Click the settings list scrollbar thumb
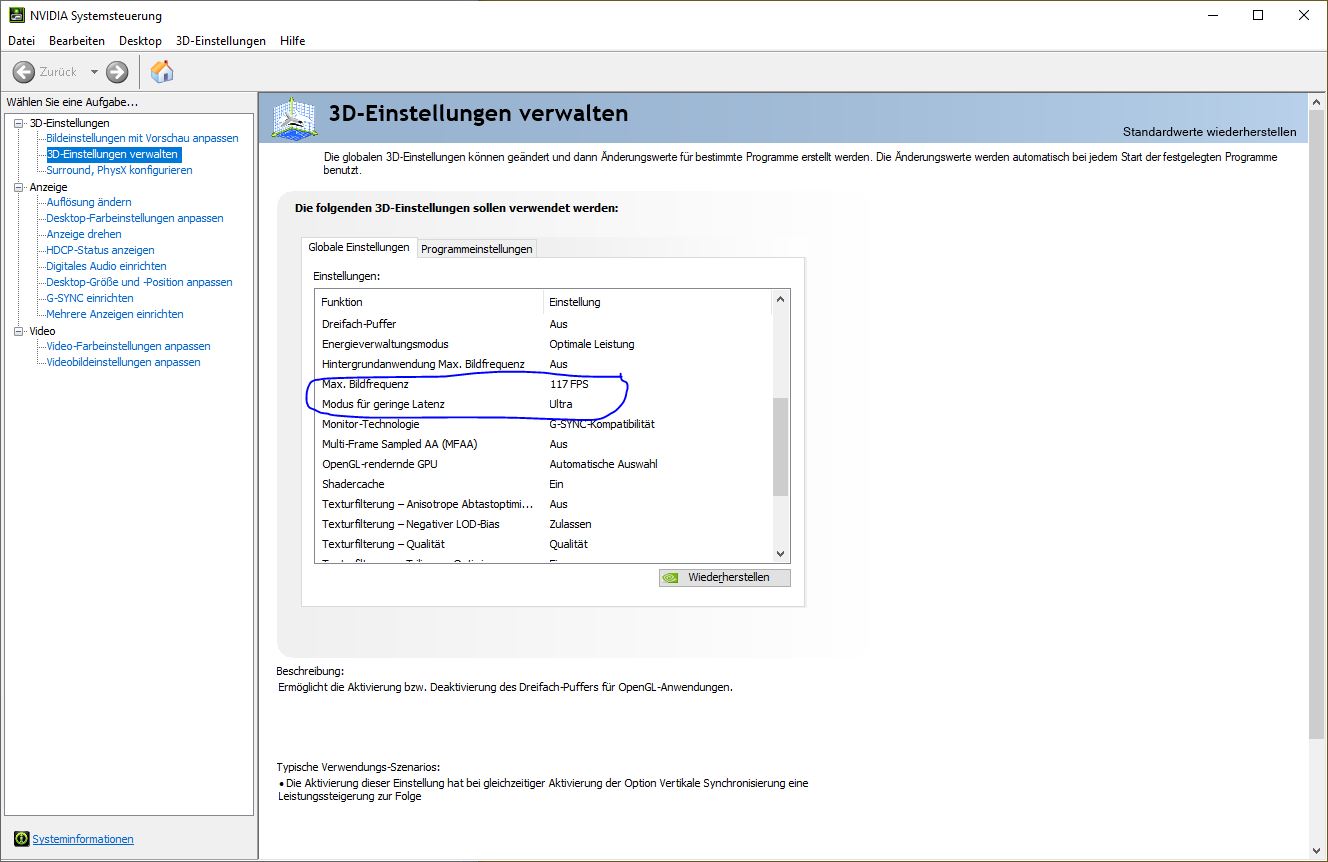1328x862 pixels. coord(781,446)
